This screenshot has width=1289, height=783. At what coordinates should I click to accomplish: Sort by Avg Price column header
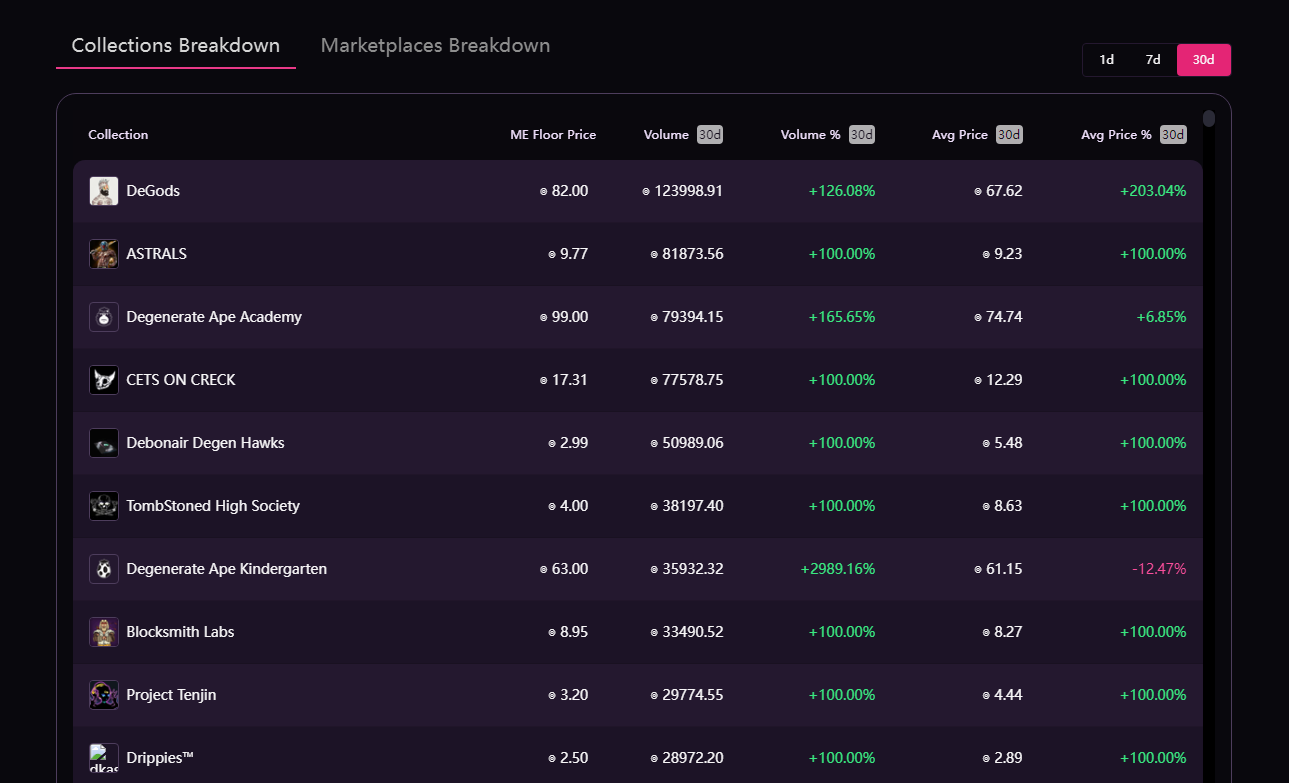[960, 135]
